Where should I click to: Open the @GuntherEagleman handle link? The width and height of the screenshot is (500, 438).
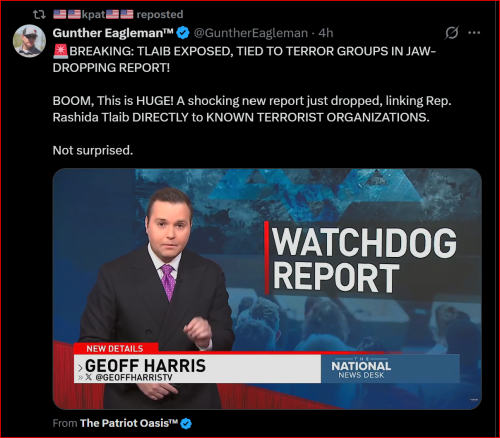click(x=251, y=33)
